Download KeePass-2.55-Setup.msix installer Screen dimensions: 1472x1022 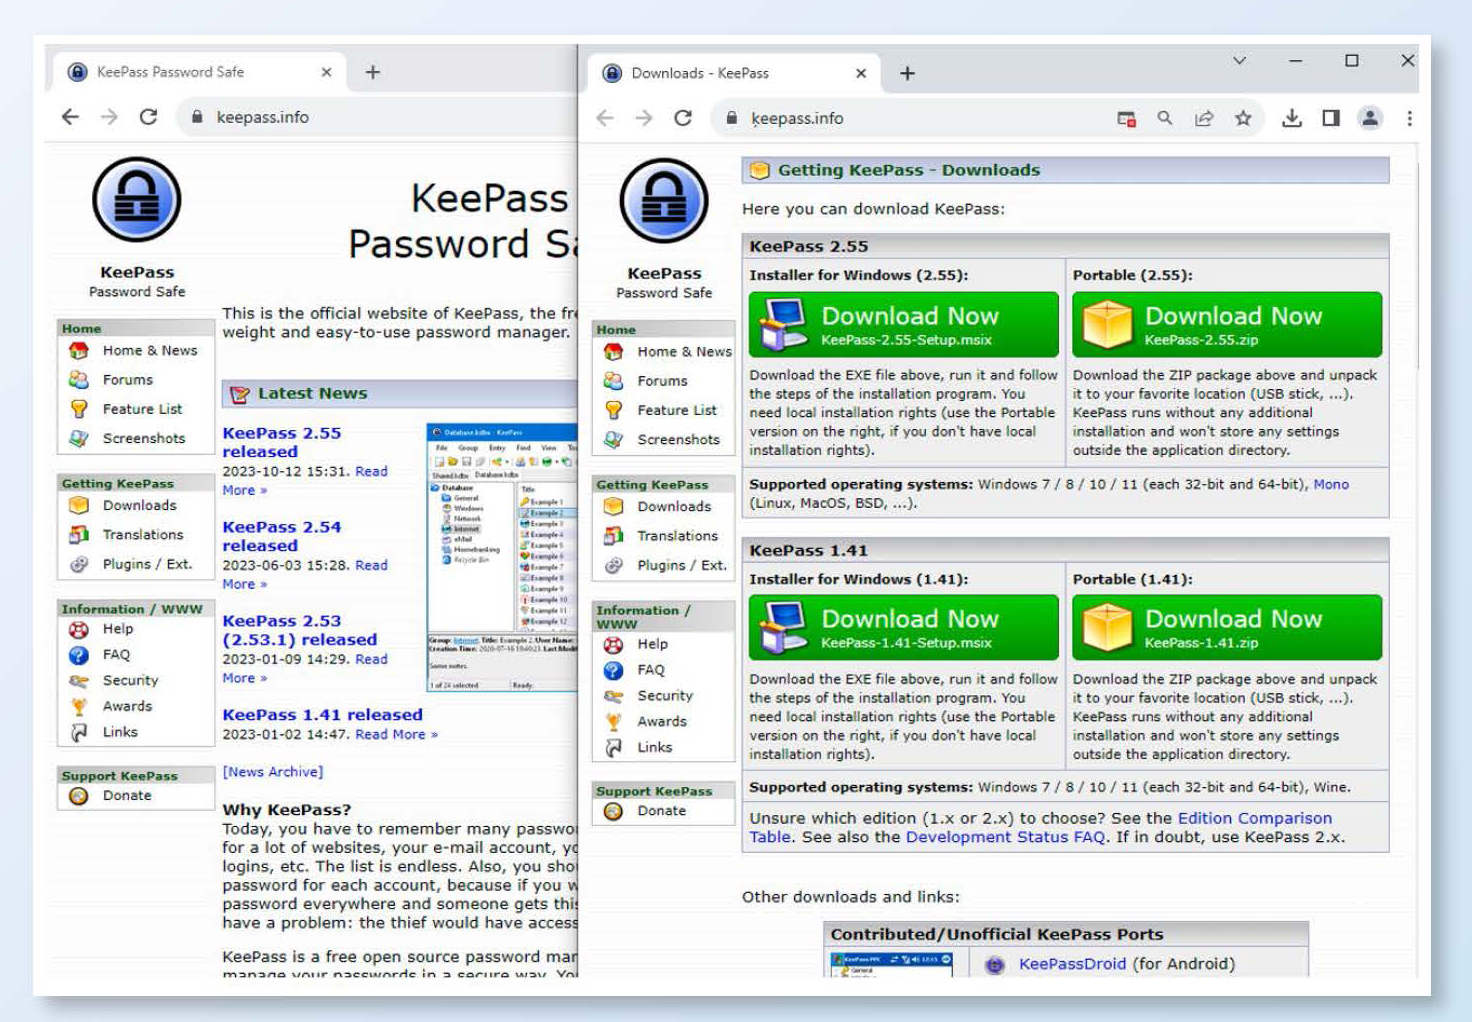[x=904, y=325]
